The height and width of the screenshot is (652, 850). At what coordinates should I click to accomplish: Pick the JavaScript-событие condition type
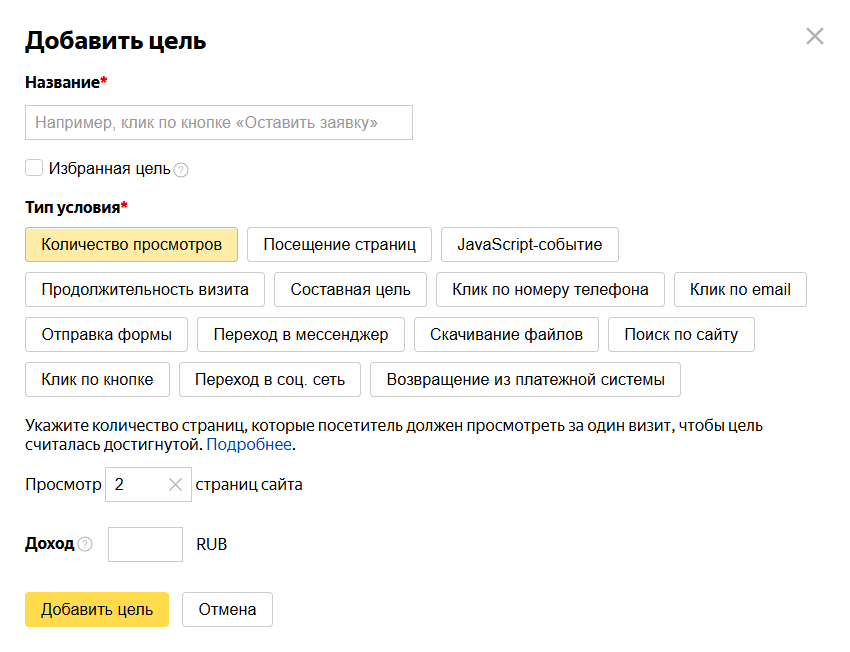click(x=529, y=245)
